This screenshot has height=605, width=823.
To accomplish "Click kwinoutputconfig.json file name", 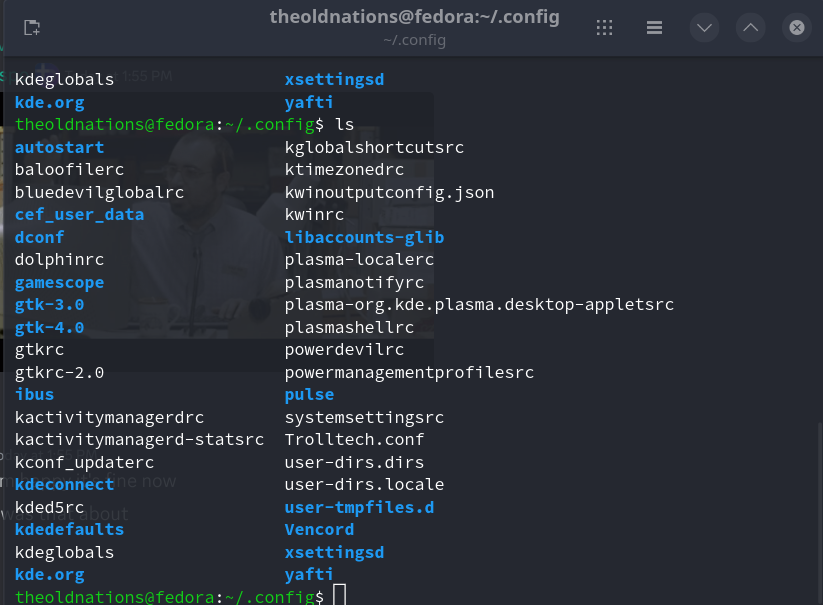I will (x=389, y=193).
